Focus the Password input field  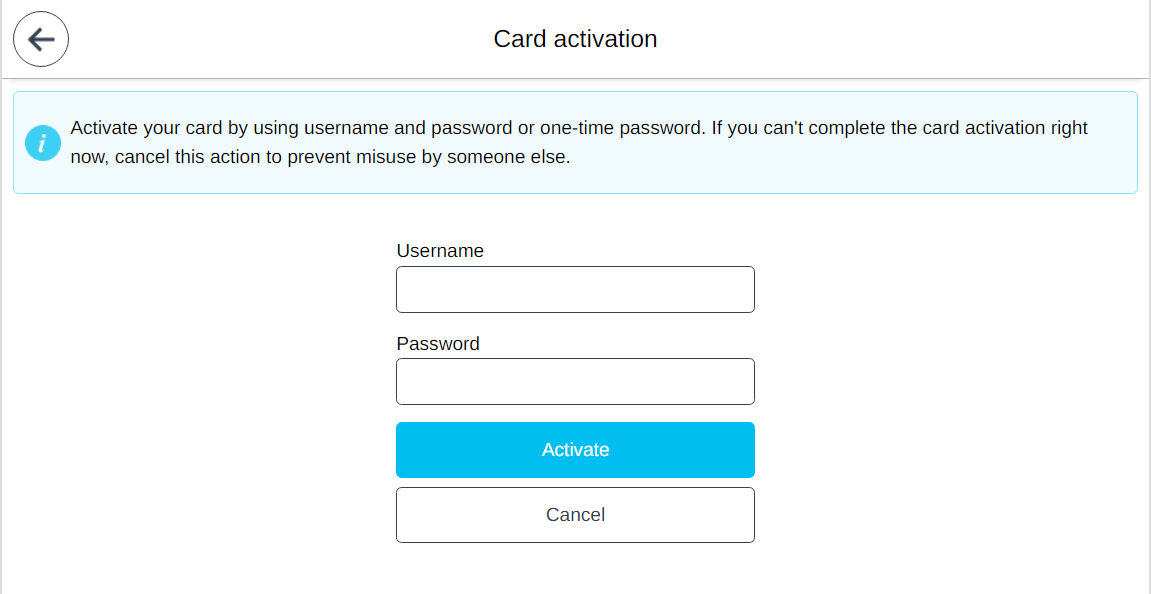575,381
